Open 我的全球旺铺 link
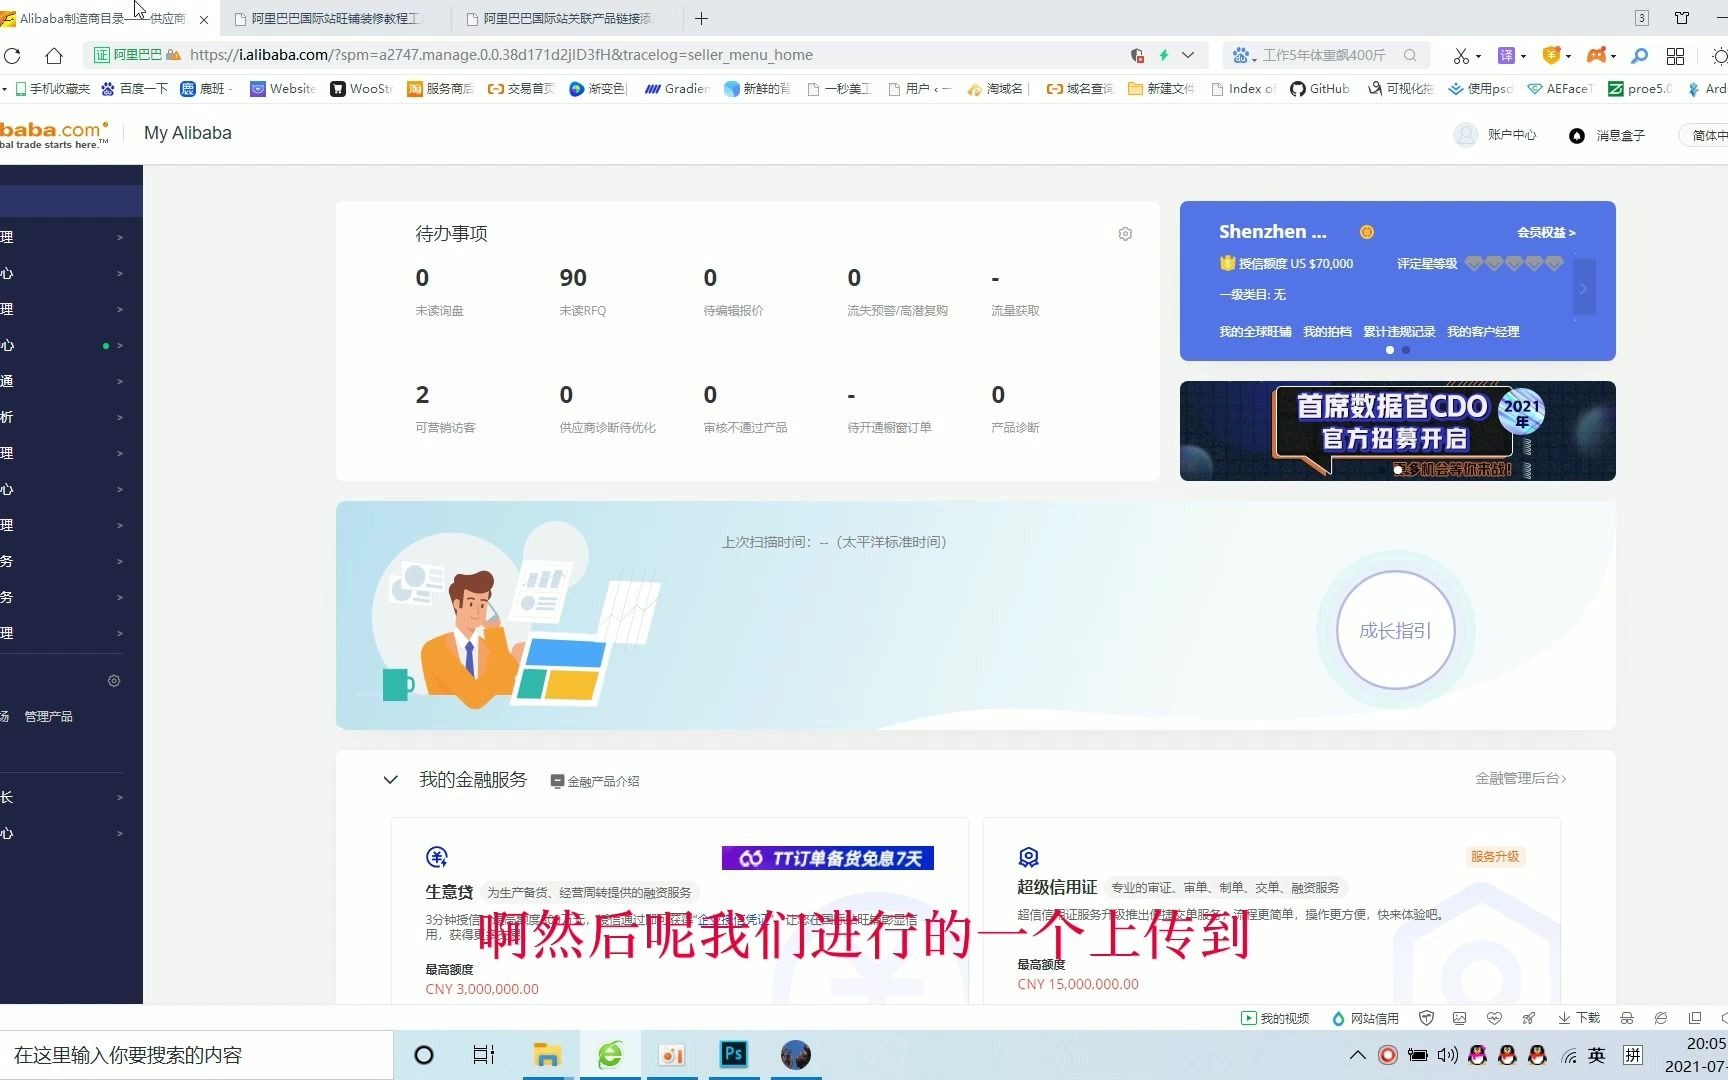The height and width of the screenshot is (1080, 1728). click(x=1255, y=332)
